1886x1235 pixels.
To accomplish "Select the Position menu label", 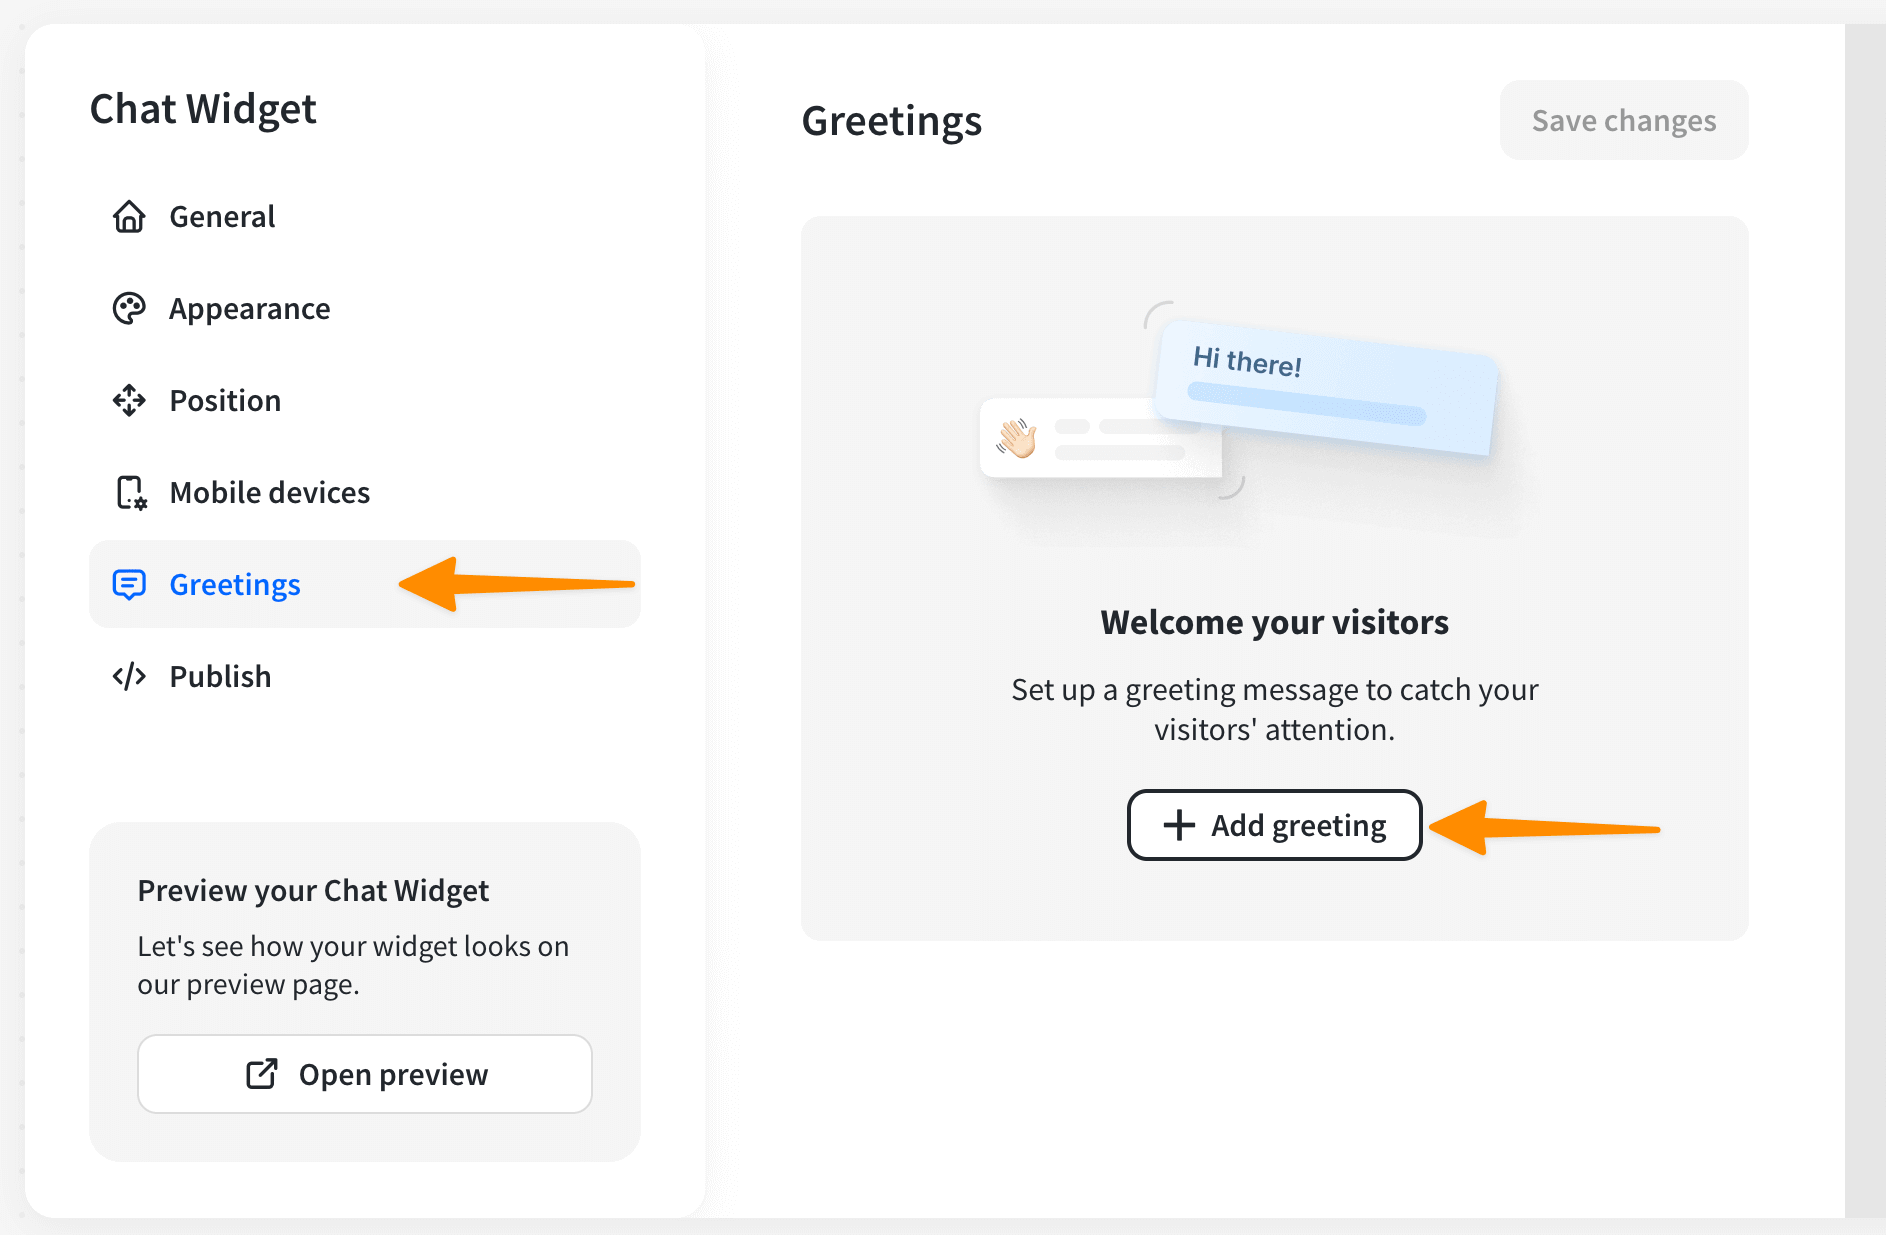I will coord(225,400).
